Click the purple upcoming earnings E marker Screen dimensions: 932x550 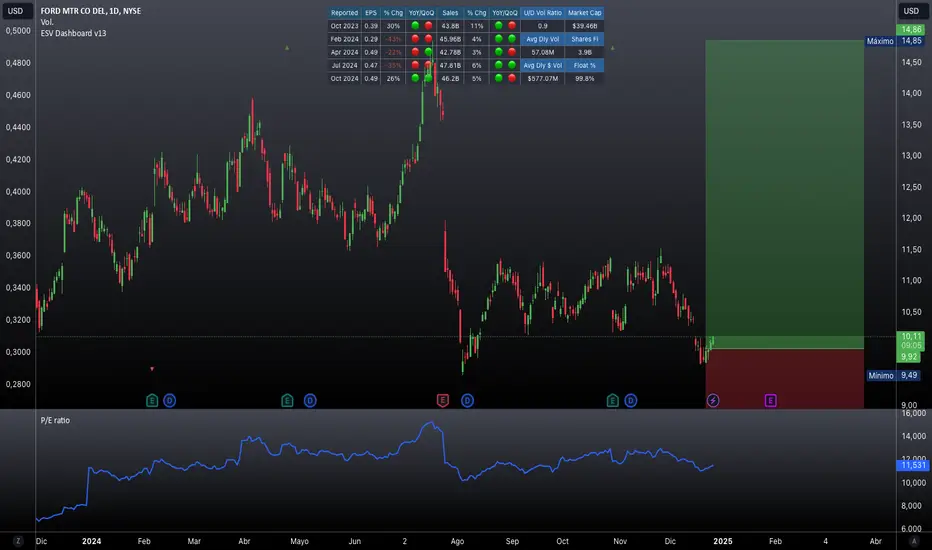(x=770, y=400)
